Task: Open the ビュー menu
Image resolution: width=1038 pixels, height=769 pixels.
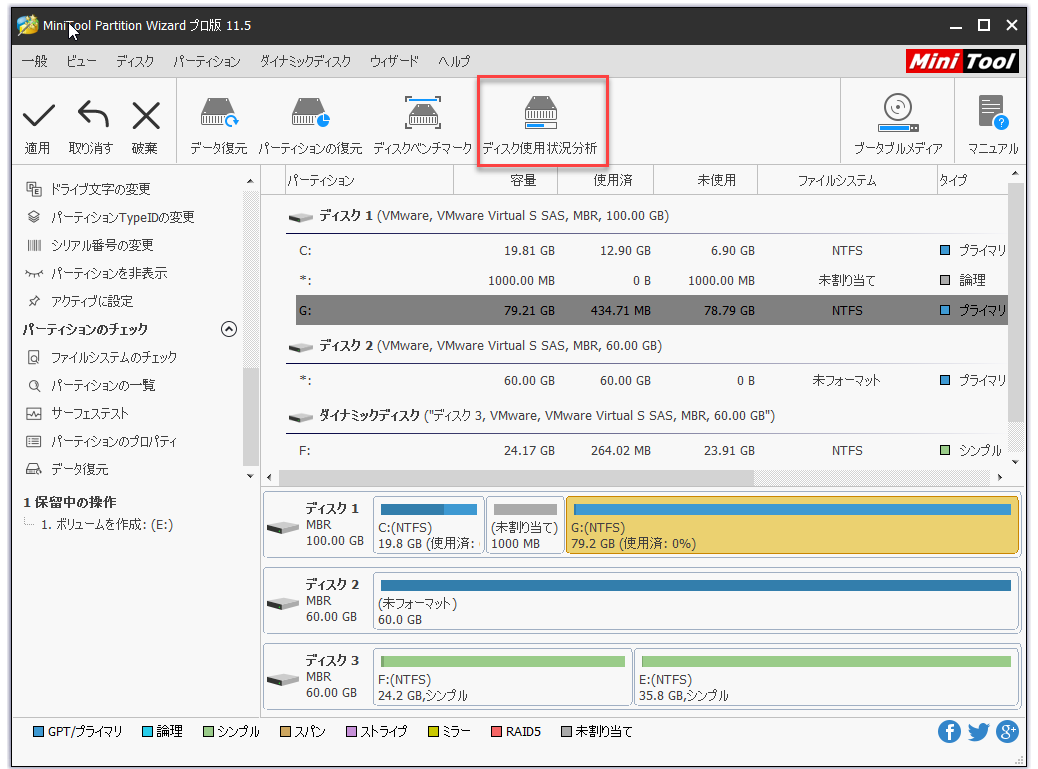Action: pyautogui.click(x=81, y=62)
